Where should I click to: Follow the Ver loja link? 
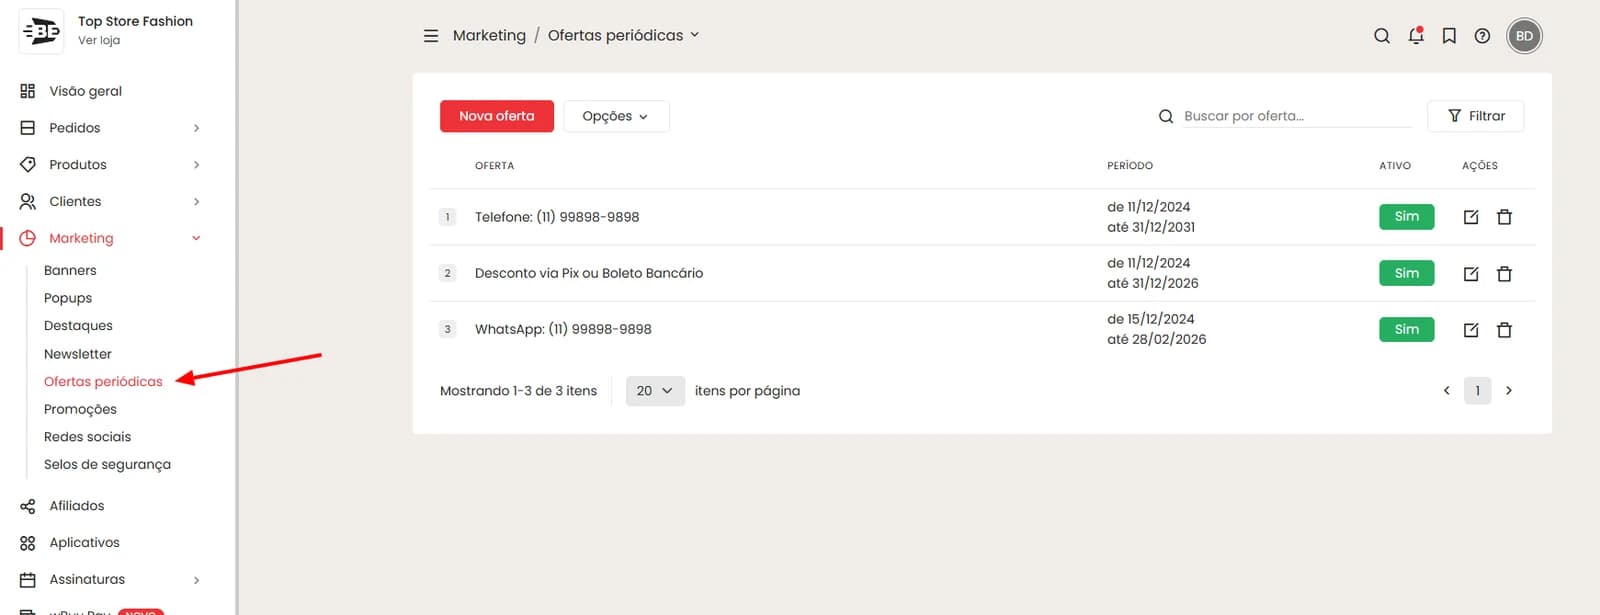point(99,41)
